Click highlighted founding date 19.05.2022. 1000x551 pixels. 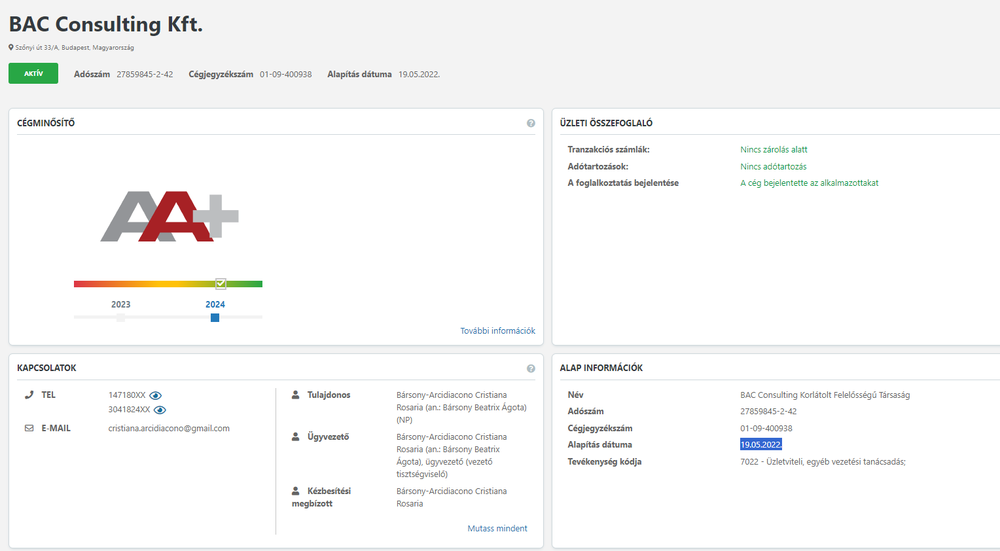(761, 444)
